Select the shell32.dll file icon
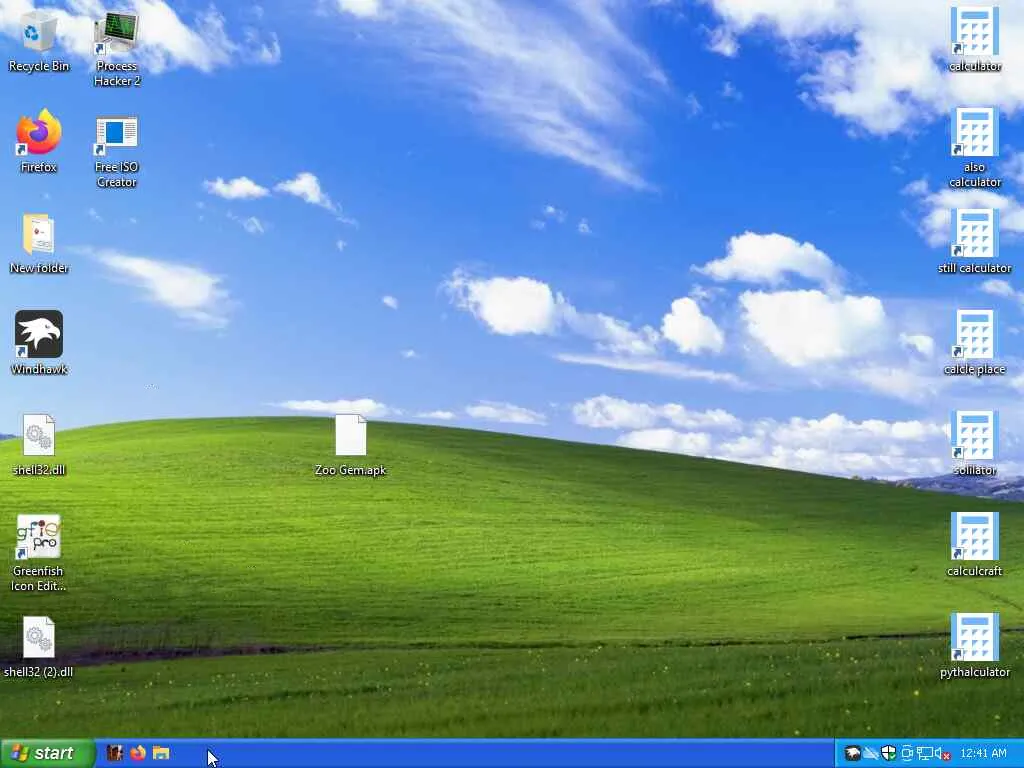This screenshot has height=768, width=1024. (39, 444)
